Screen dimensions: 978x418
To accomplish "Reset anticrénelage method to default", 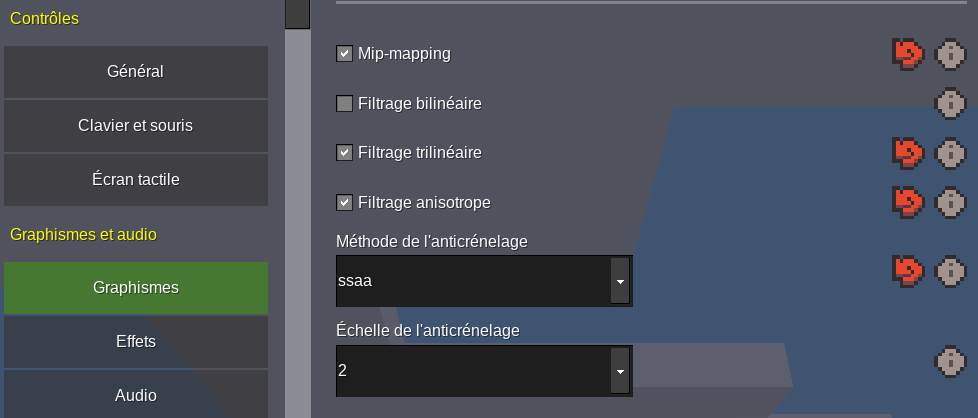I will click(x=908, y=270).
